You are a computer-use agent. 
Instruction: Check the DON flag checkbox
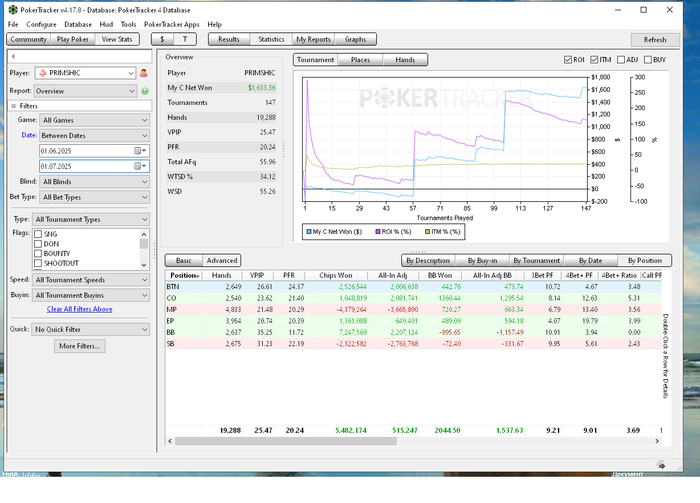click(x=38, y=244)
